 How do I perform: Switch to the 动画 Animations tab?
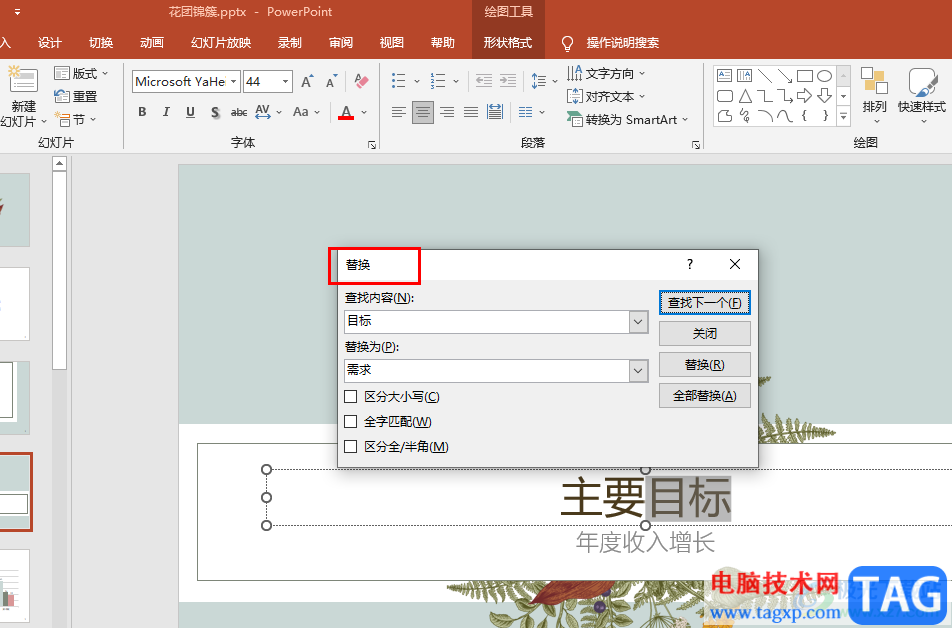tap(151, 43)
